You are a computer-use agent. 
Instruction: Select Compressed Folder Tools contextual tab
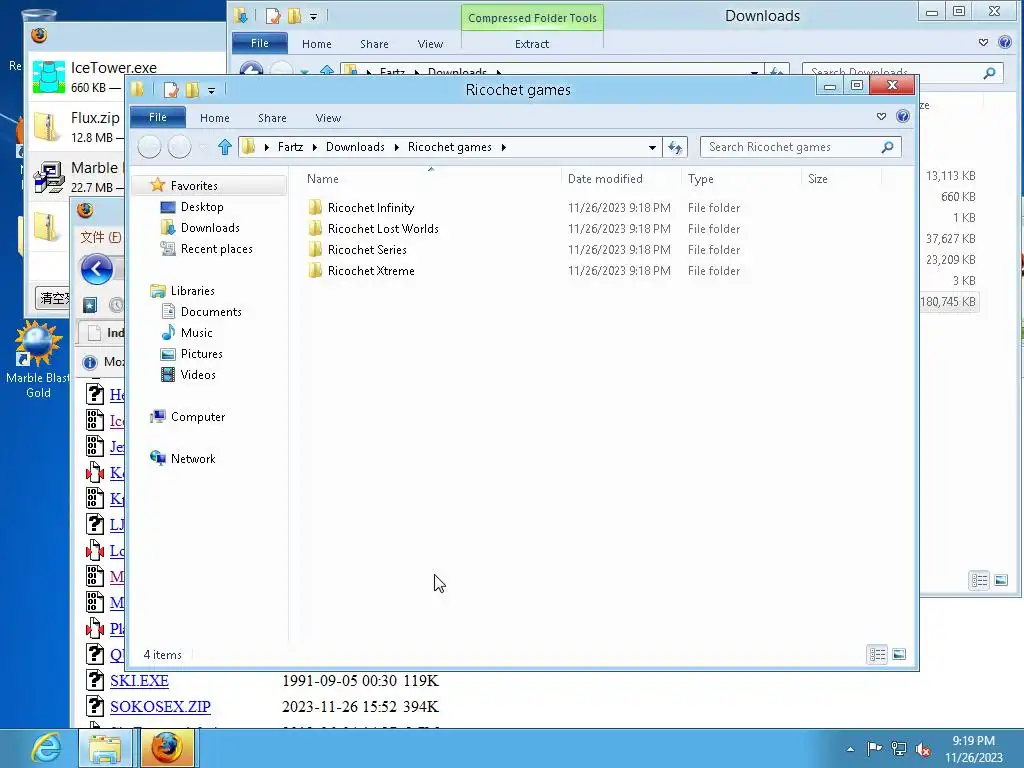click(x=532, y=18)
